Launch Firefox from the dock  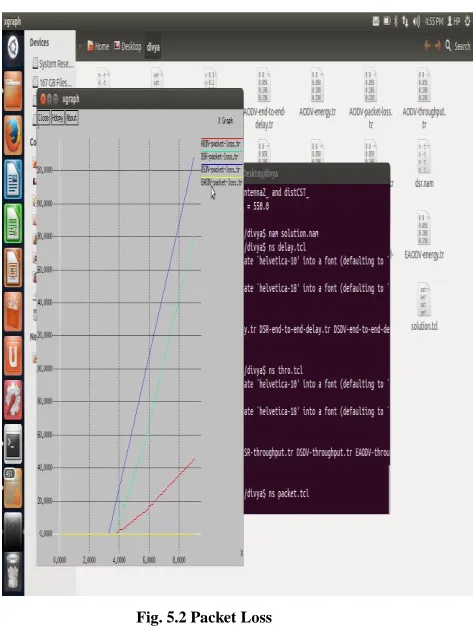pyautogui.click(x=13, y=135)
